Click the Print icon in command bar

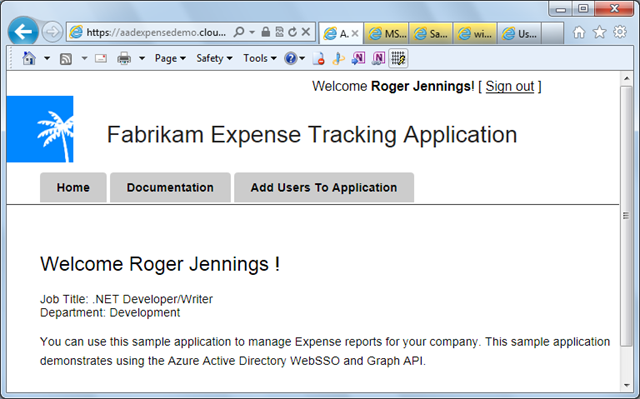click(x=124, y=58)
